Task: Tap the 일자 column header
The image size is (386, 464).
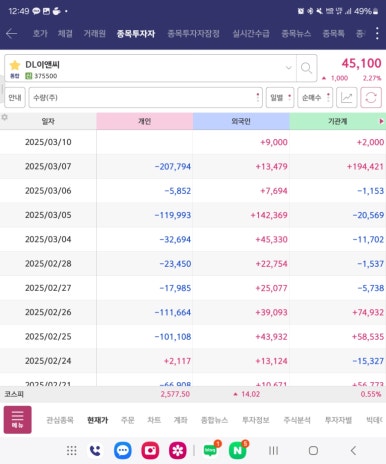Action: click(48, 121)
